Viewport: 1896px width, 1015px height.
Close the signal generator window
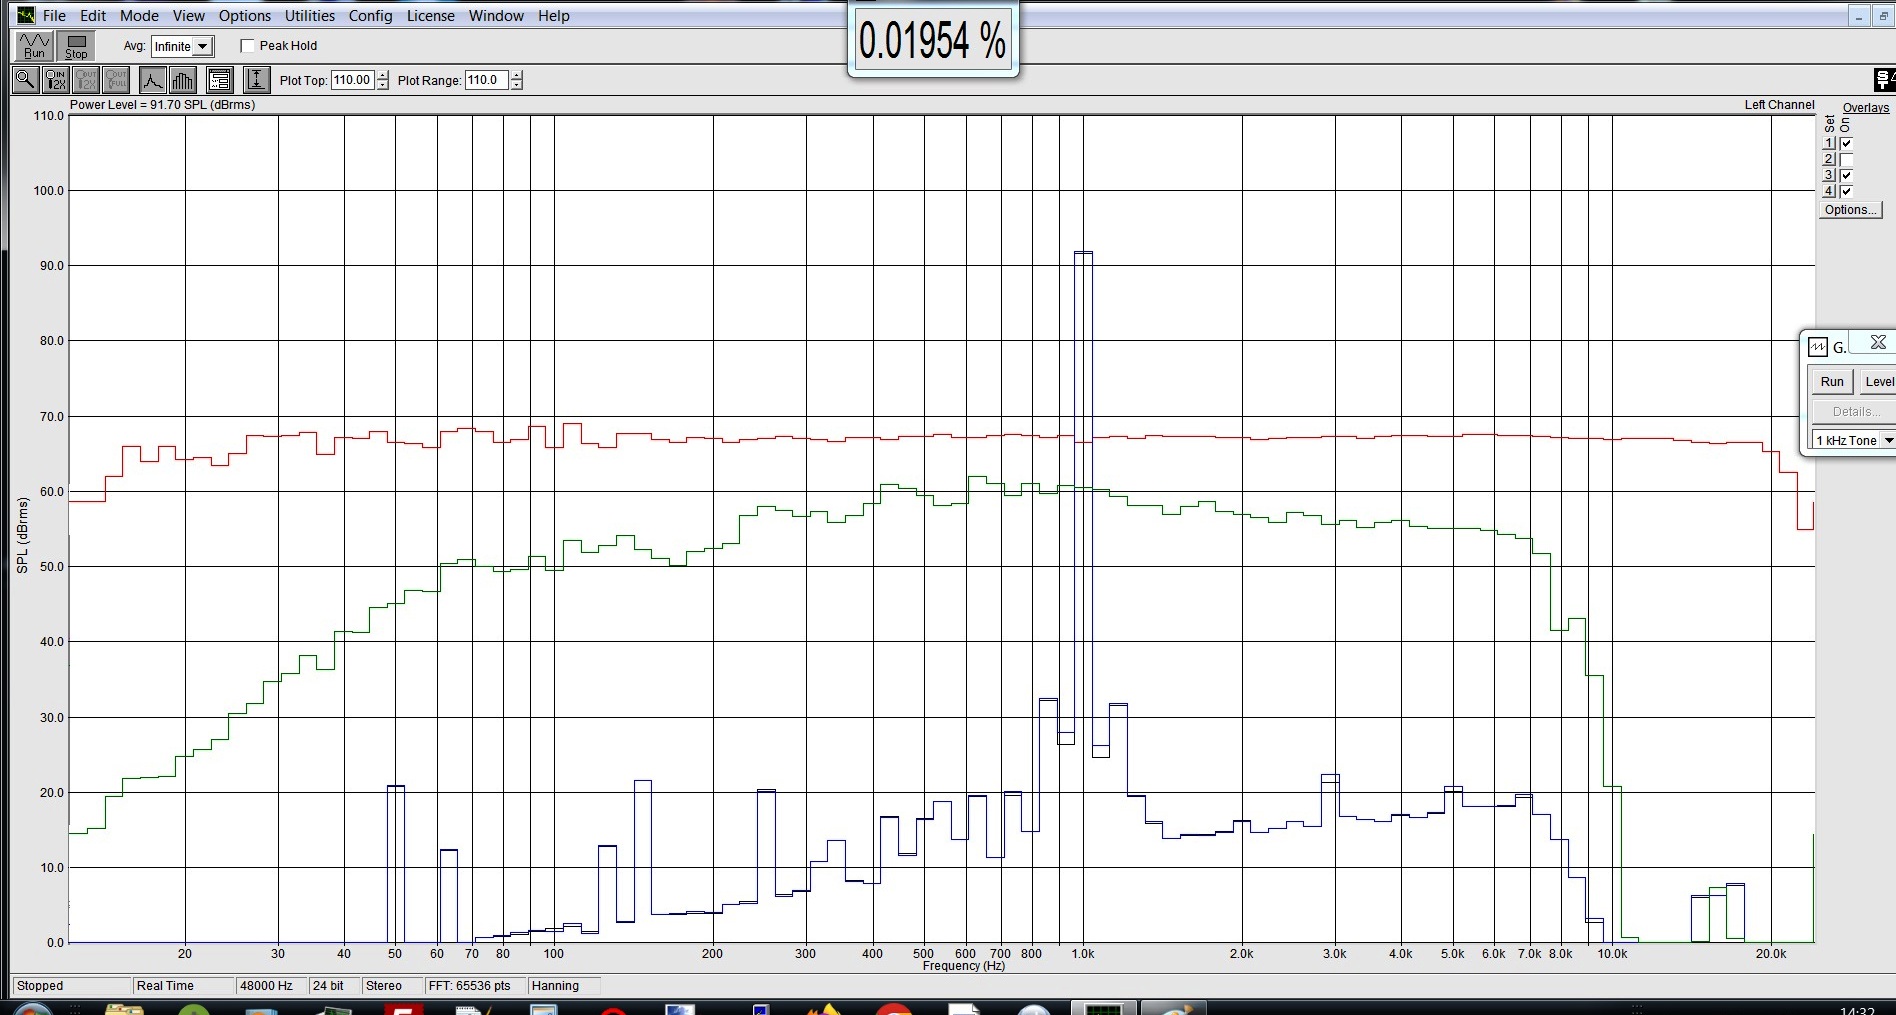[x=1878, y=342]
